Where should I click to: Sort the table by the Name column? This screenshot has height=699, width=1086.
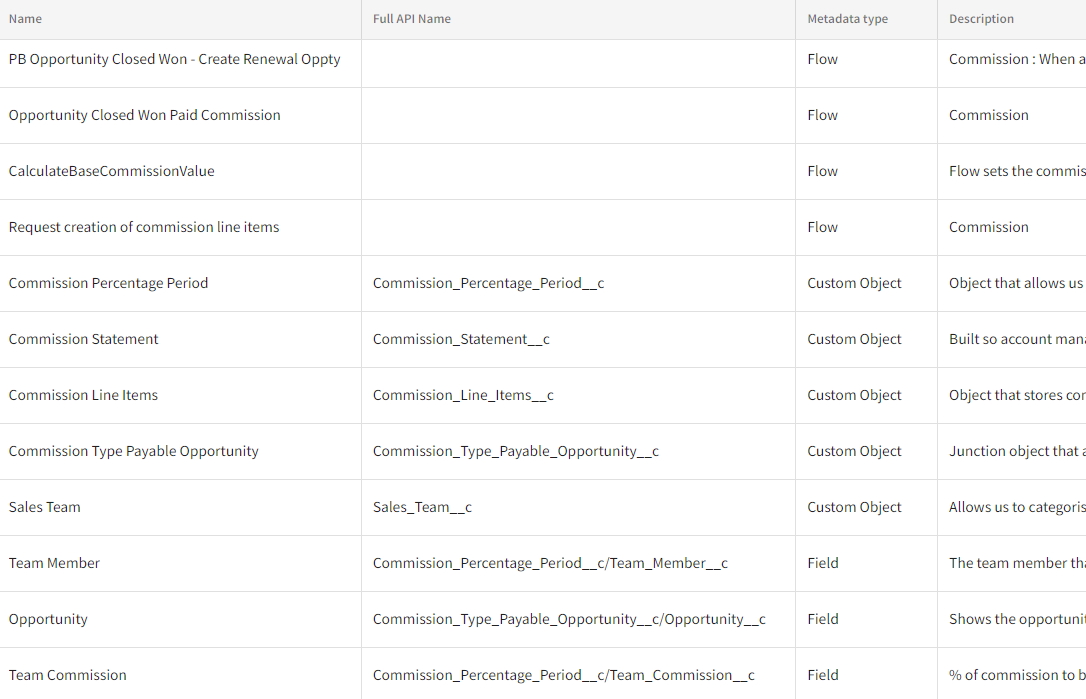pos(25,18)
